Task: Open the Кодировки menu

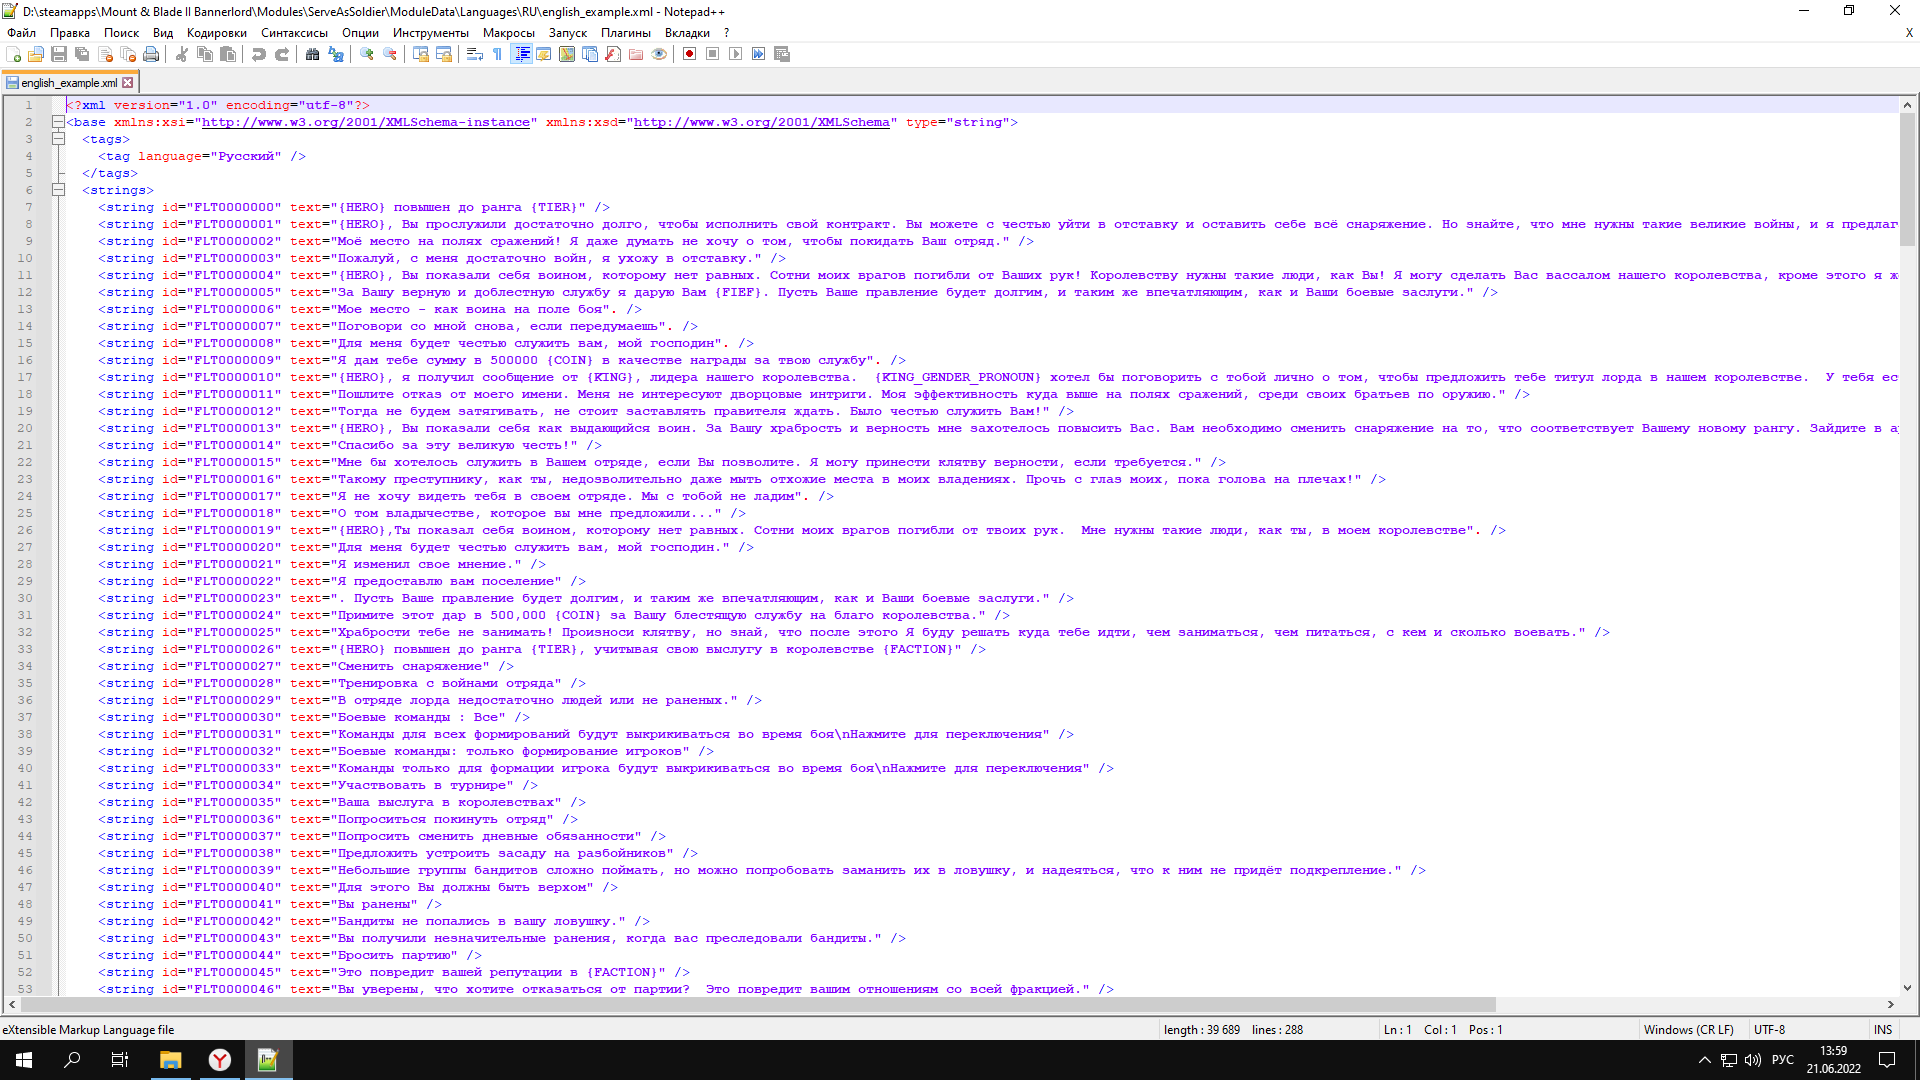Action: coord(217,33)
